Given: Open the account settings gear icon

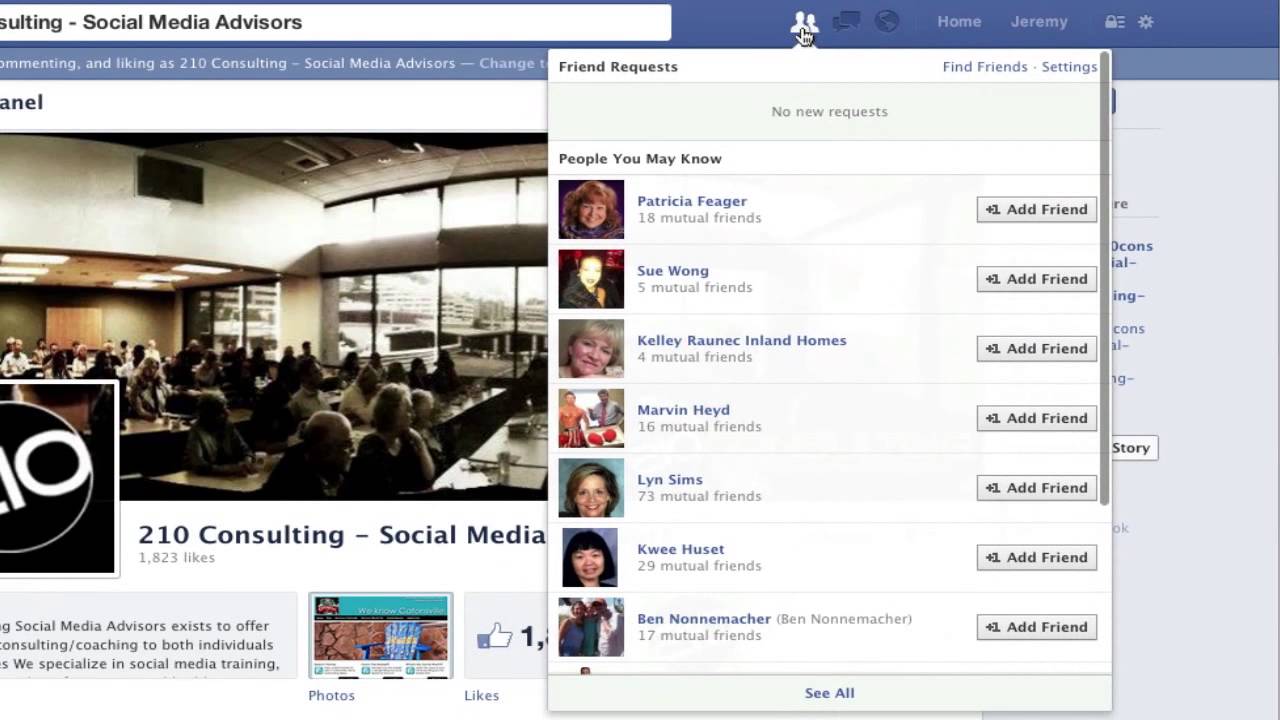Looking at the screenshot, I should (x=1146, y=22).
